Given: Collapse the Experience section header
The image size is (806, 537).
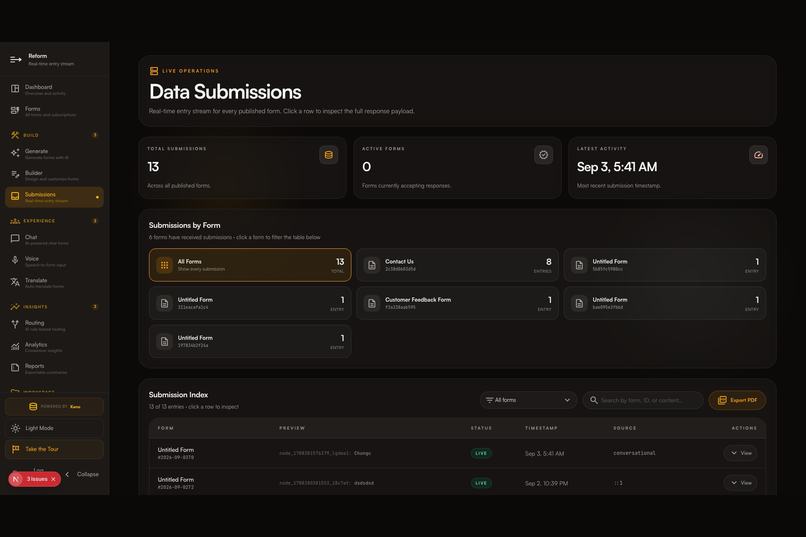Looking at the screenshot, I should click(x=54, y=221).
